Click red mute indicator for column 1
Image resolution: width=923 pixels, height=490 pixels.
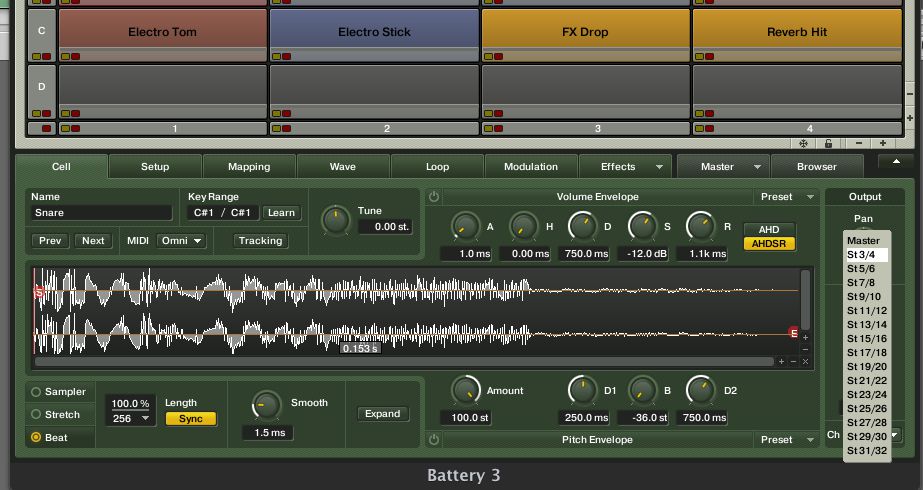[75, 128]
